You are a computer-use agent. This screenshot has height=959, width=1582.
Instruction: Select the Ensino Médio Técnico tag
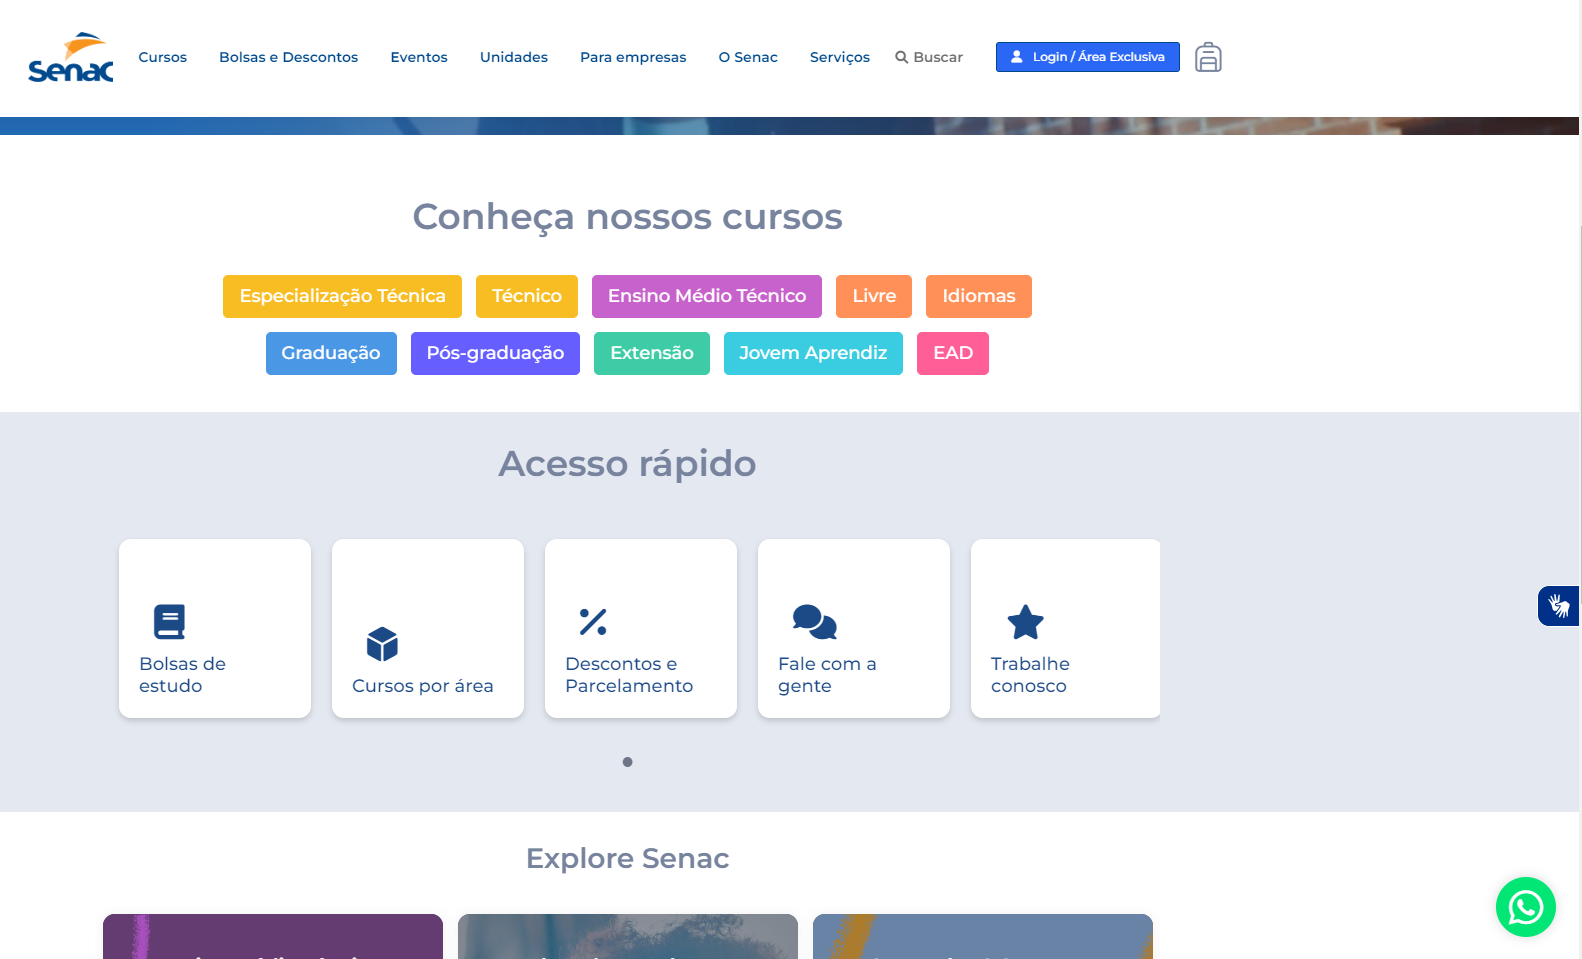click(x=707, y=296)
